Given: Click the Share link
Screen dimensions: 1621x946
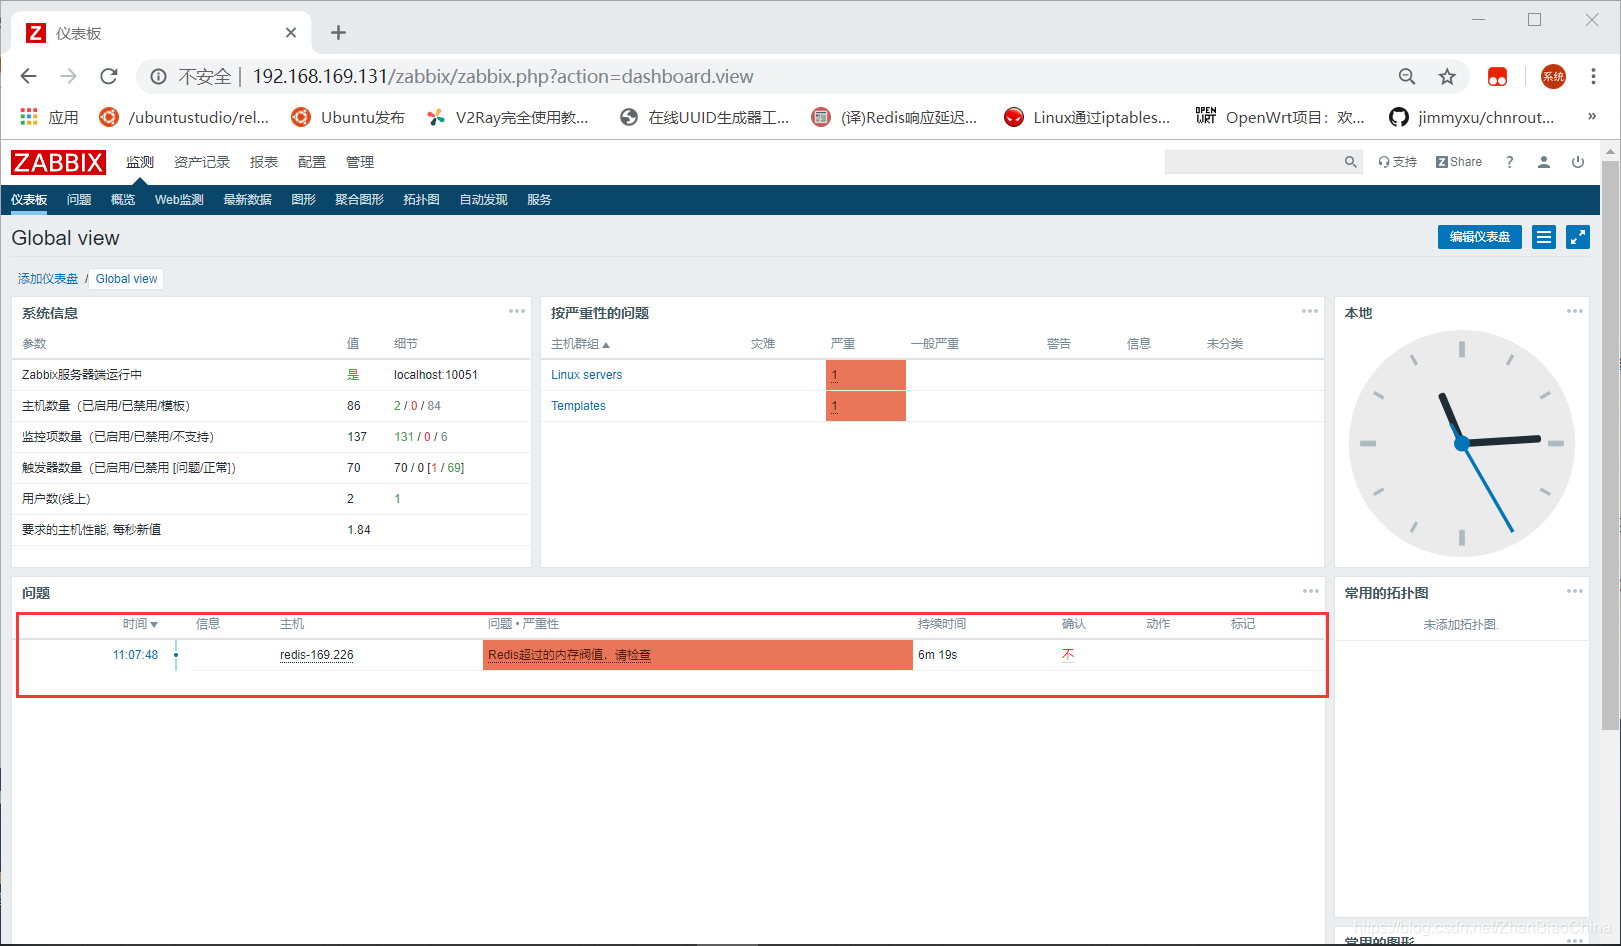Looking at the screenshot, I should coord(1459,162).
